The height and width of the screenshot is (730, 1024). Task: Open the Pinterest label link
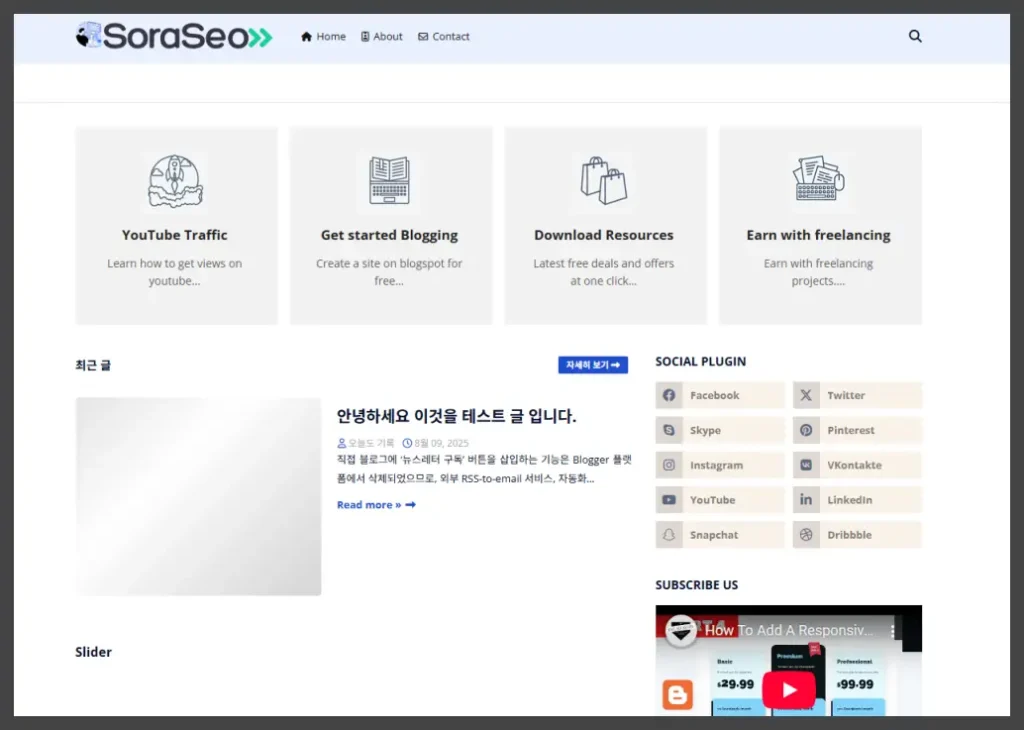[x=850, y=430]
